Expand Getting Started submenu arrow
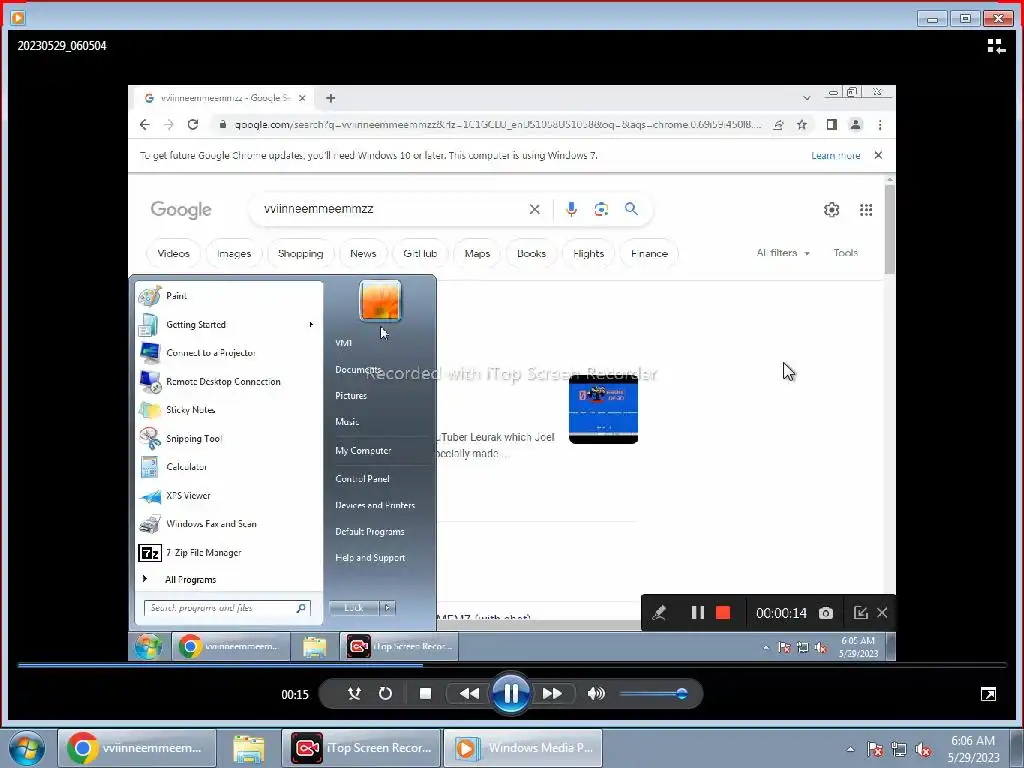 (x=311, y=325)
